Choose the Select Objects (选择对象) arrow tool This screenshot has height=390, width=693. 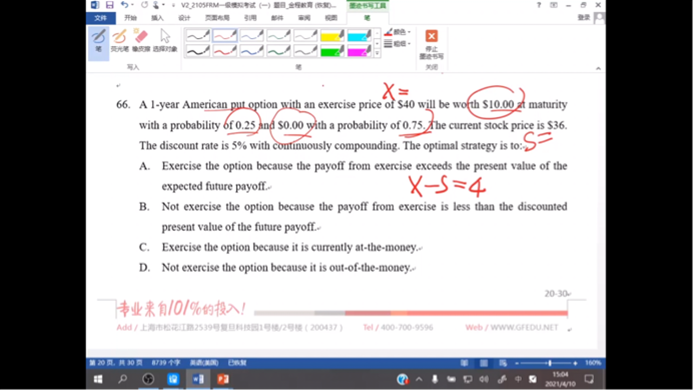point(165,41)
